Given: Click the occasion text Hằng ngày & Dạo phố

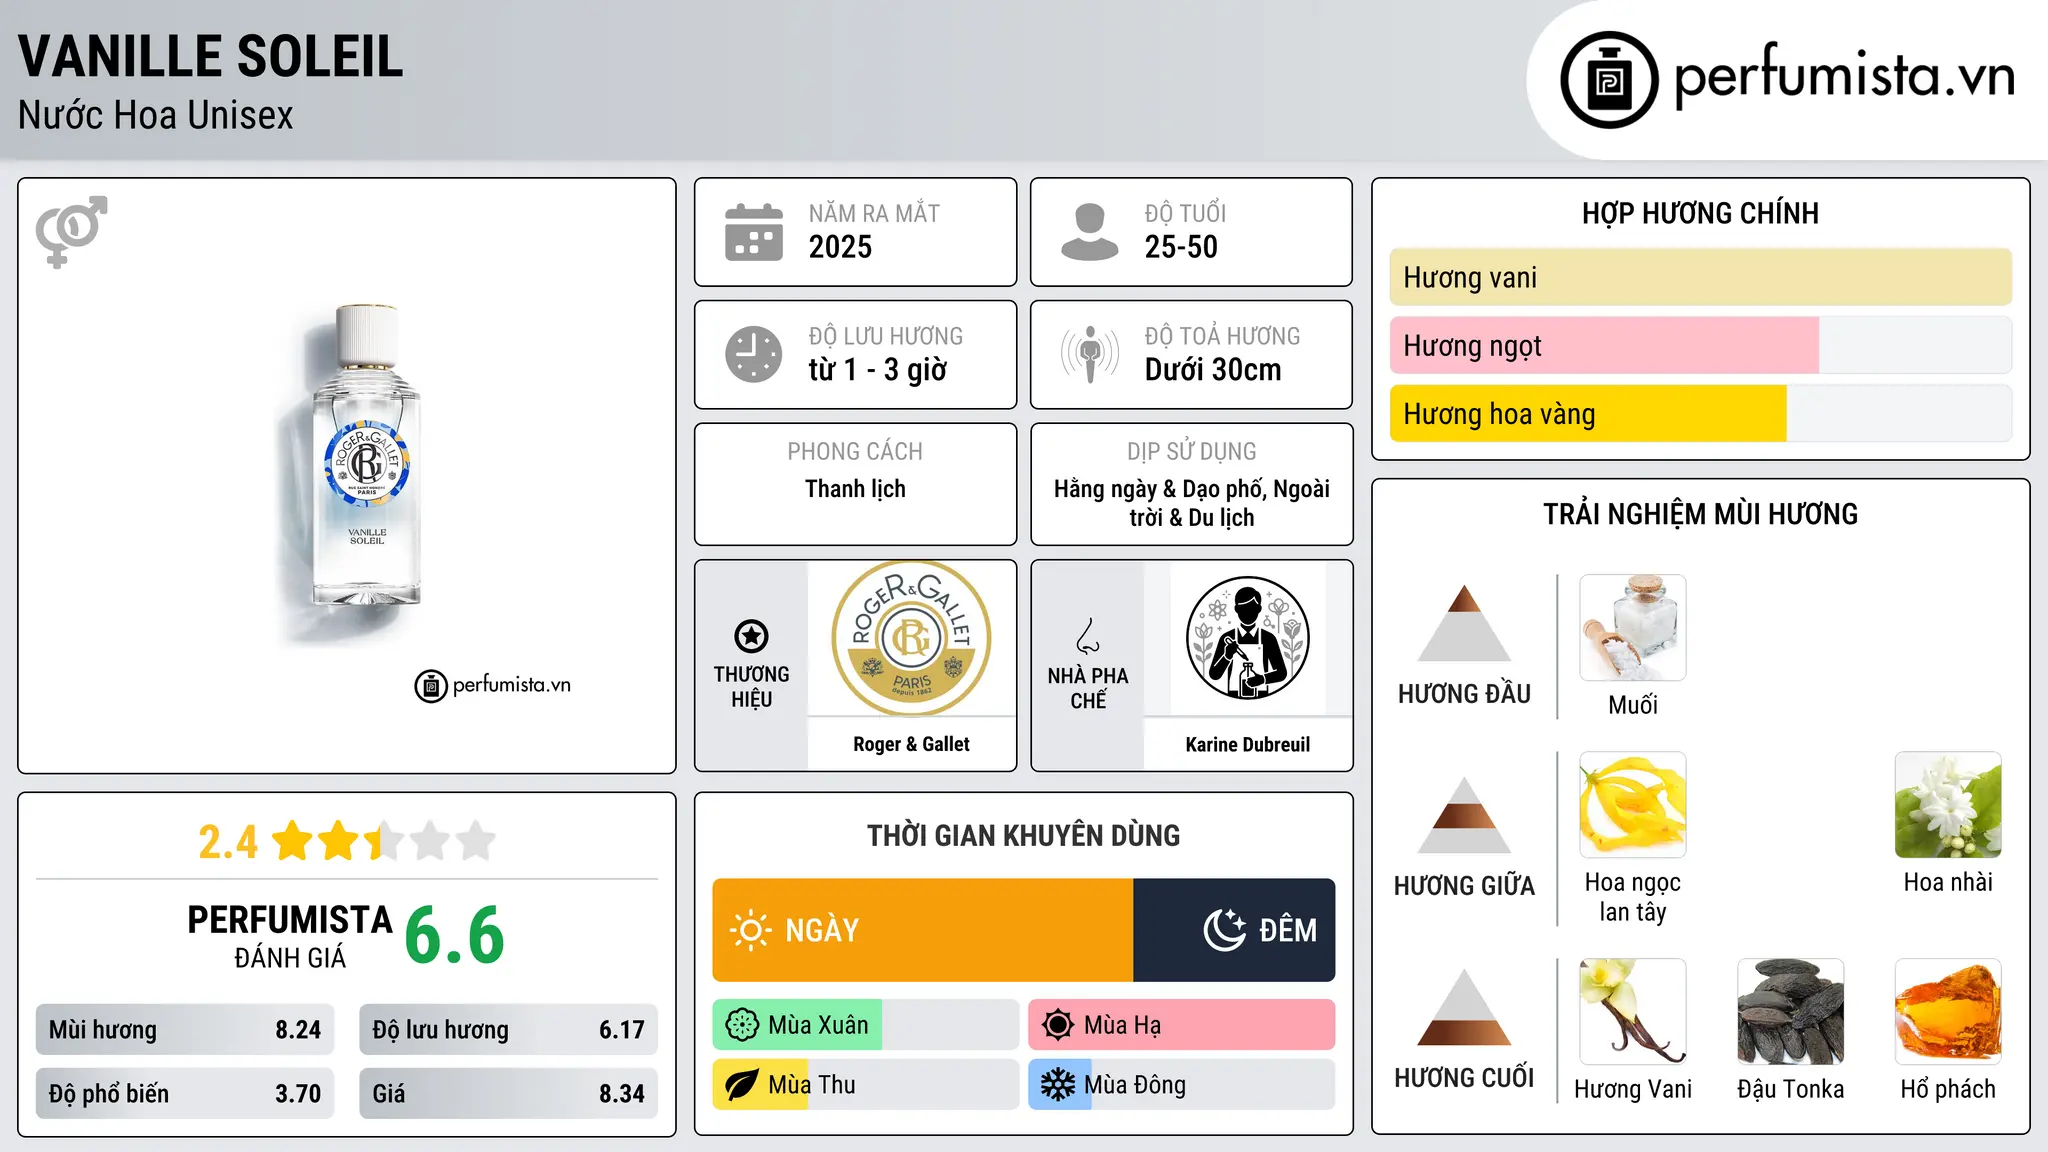Looking at the screenshot, I should (1160, 489).
